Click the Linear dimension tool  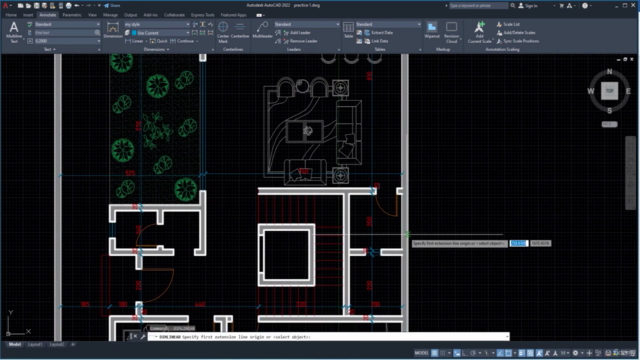pyautogui.click(x=134, y=41)
